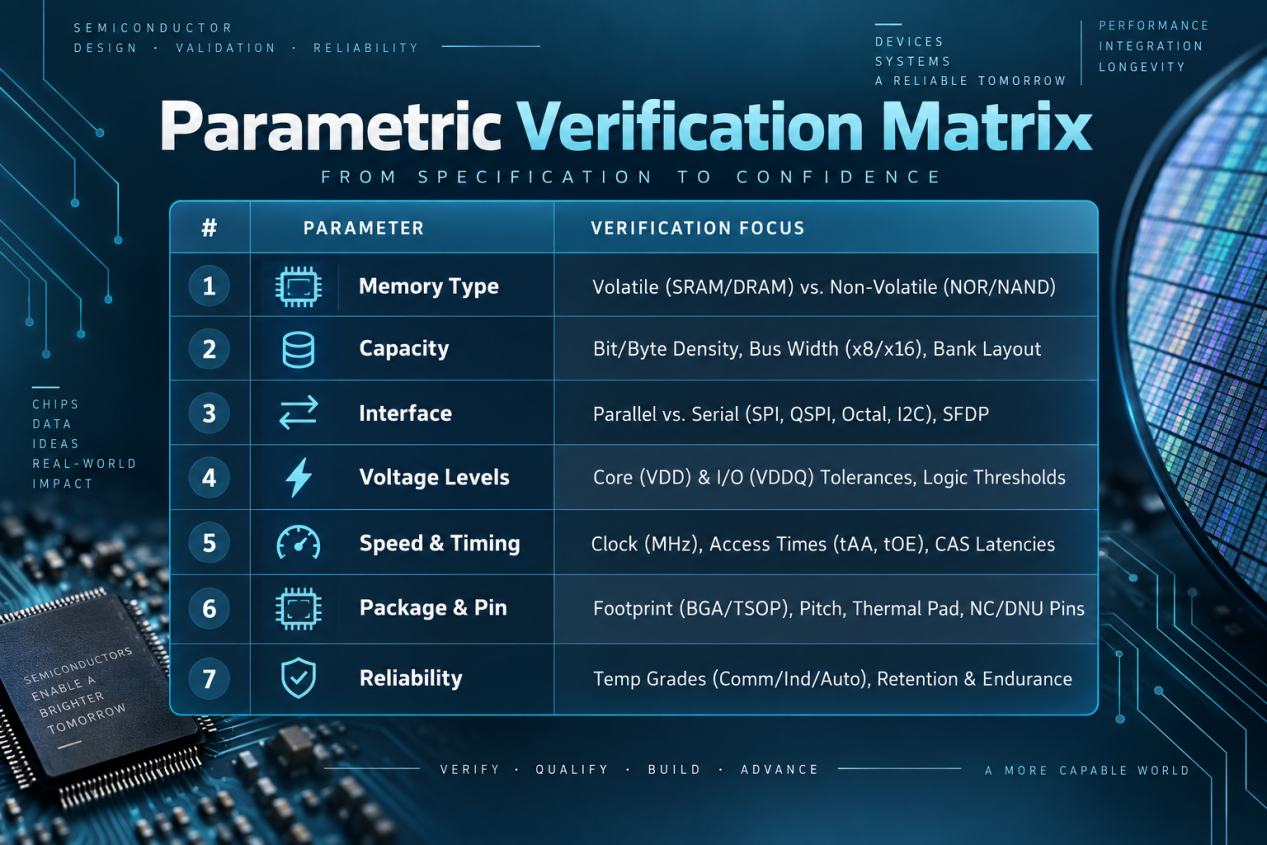
Task: Click the RELIABILITY text in the header
Action: (x=366, y=48)
